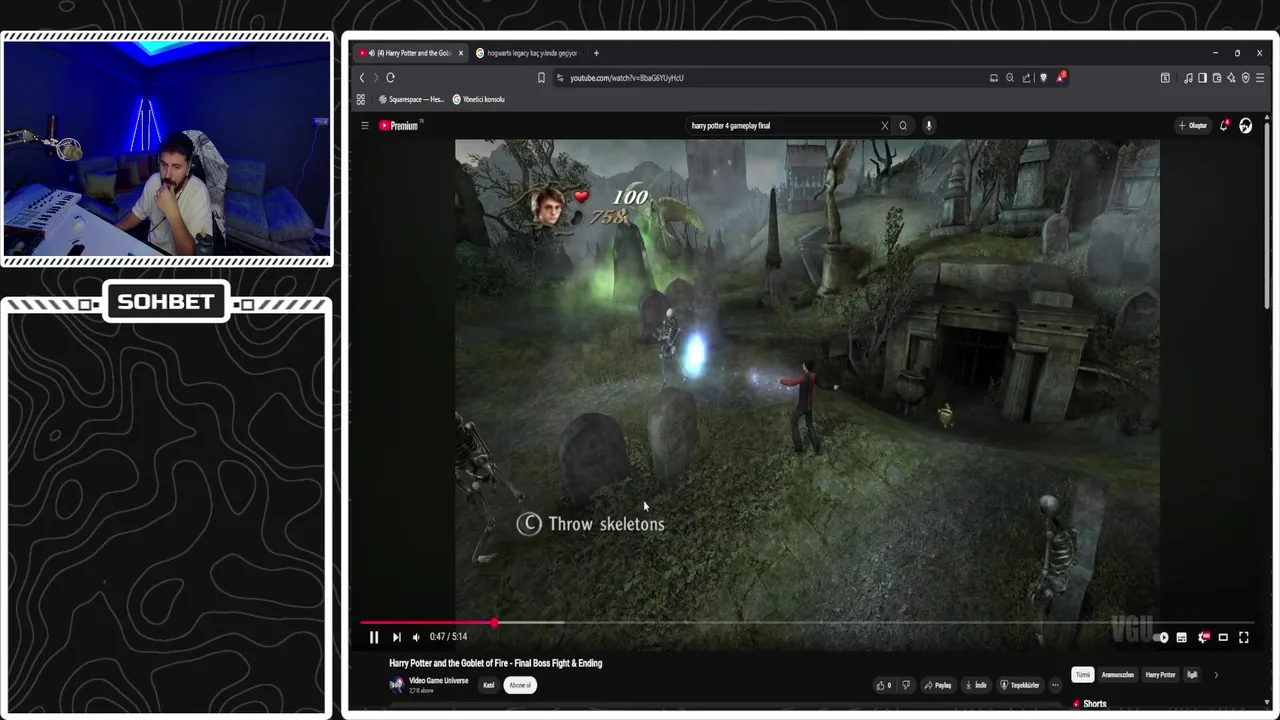This screenshot has width=1280, height=720.
Task: Dislike the video
Action: pyautogui.click(x=906, y=685)
